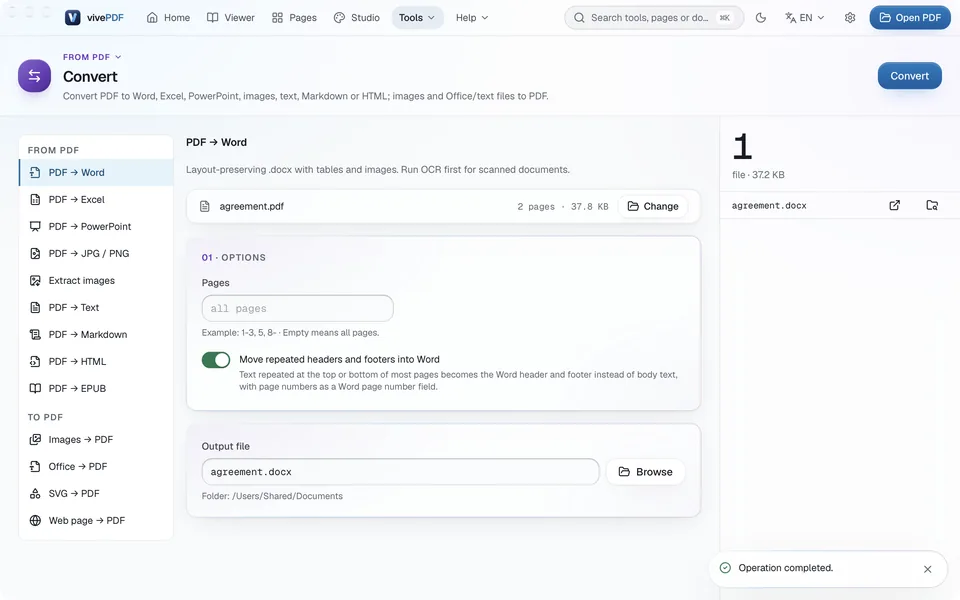Click the Folder /Users/Shared/Documents text

[x=272, y=497]
